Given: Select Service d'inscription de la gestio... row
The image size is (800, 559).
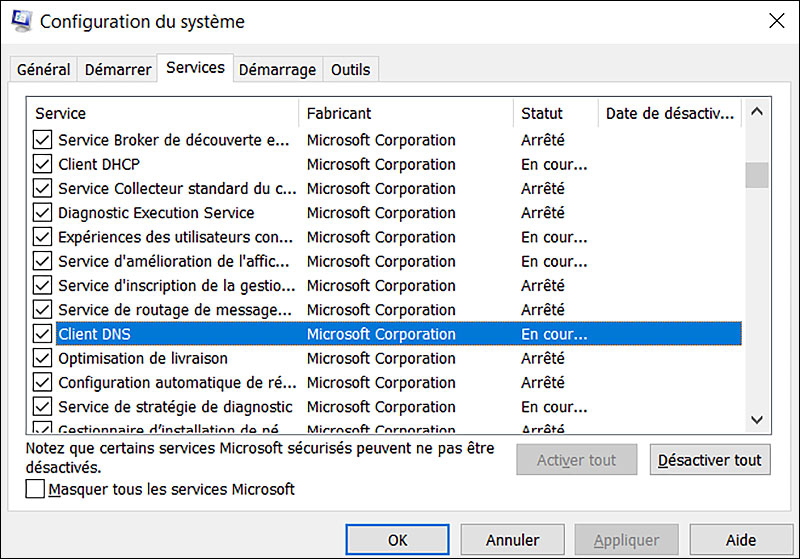Looking at the screenshot, I should pyautogui.click(x=387, y=285).
